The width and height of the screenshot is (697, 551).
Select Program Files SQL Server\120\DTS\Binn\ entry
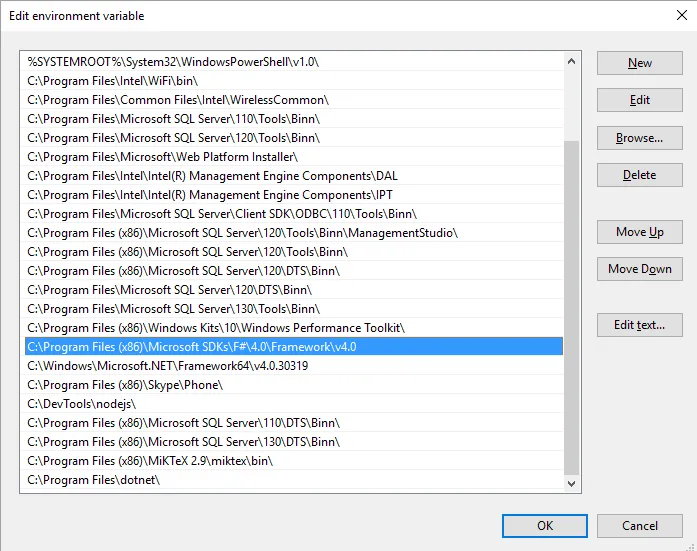(x=294, y=290)
